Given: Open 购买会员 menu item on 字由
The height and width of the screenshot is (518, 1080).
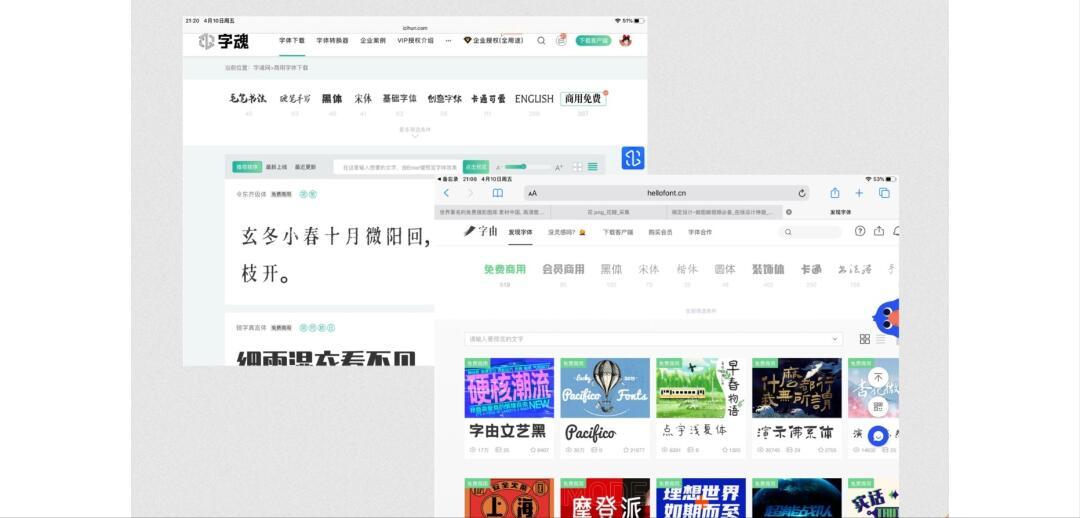Looking at the screenshot, I should 660,232.
